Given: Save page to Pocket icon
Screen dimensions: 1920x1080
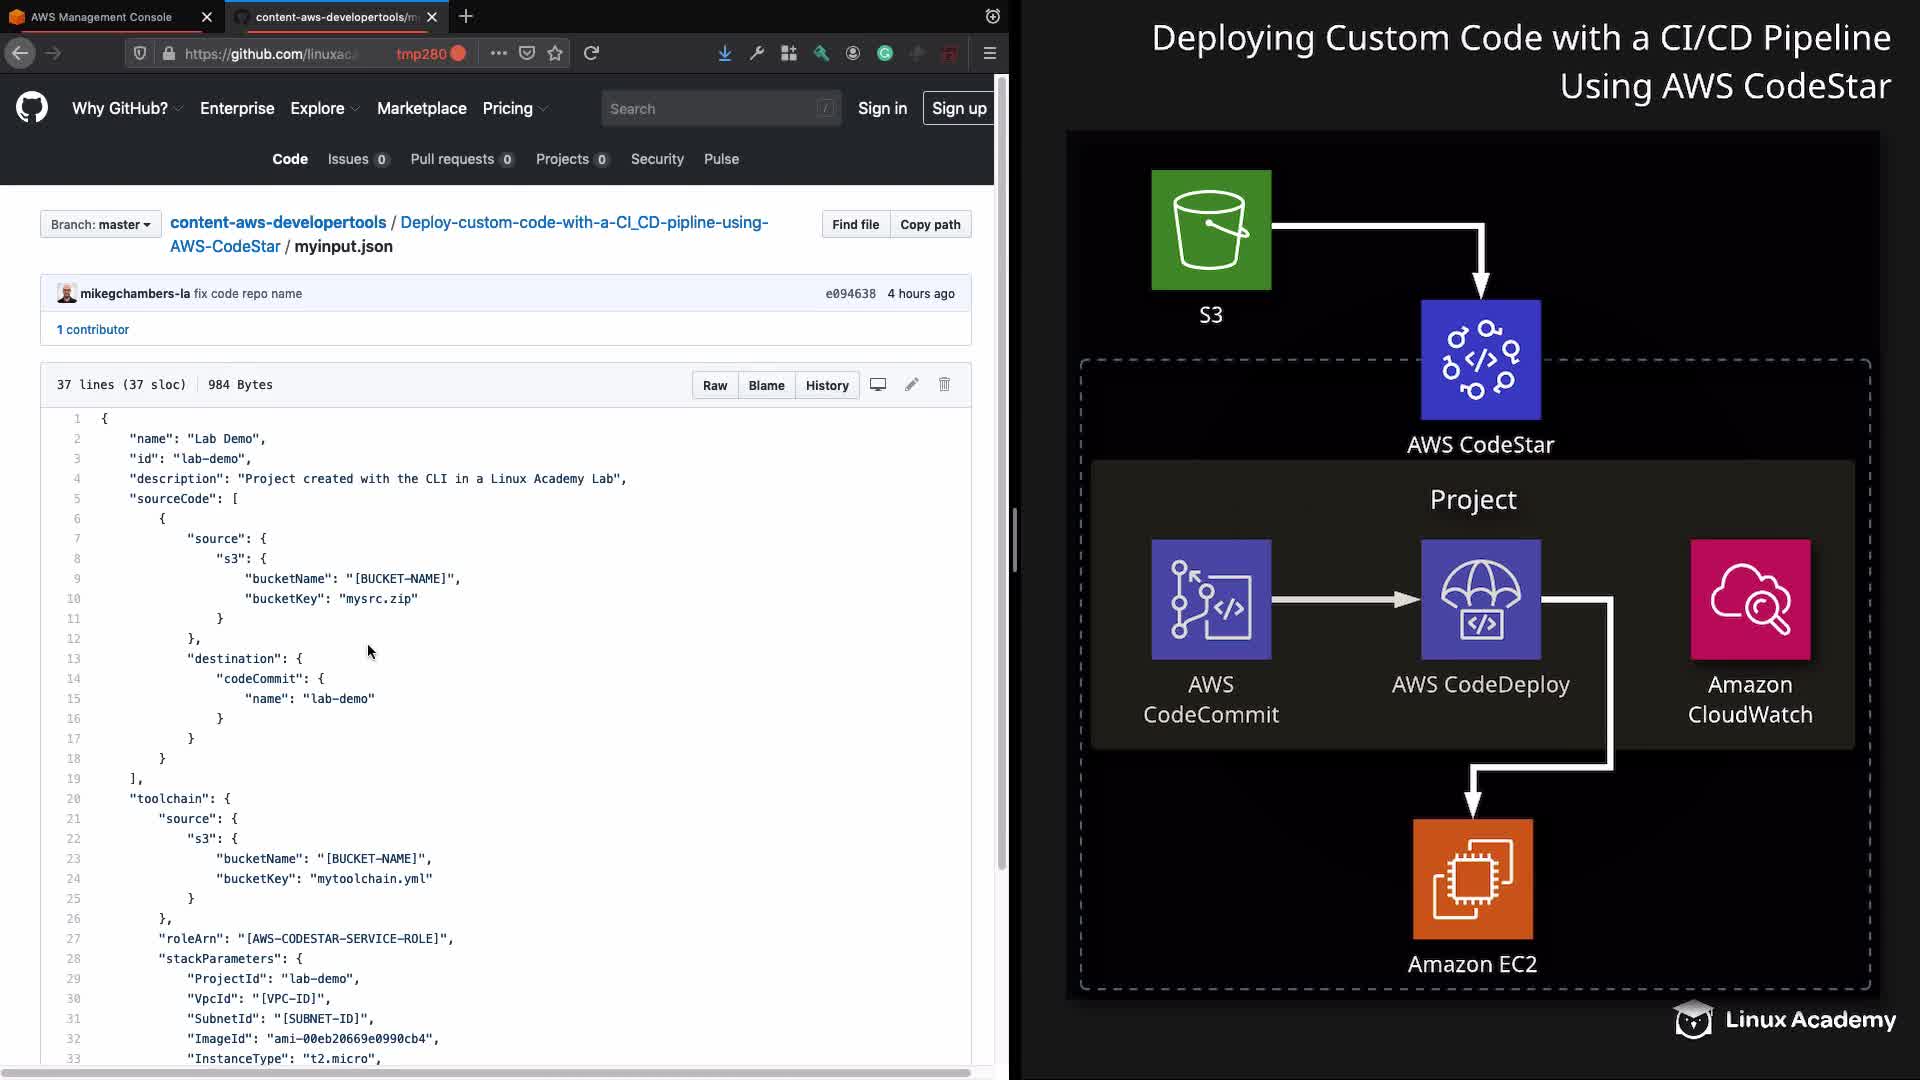Looking at the screenshot, I should [x=527, y=54].
